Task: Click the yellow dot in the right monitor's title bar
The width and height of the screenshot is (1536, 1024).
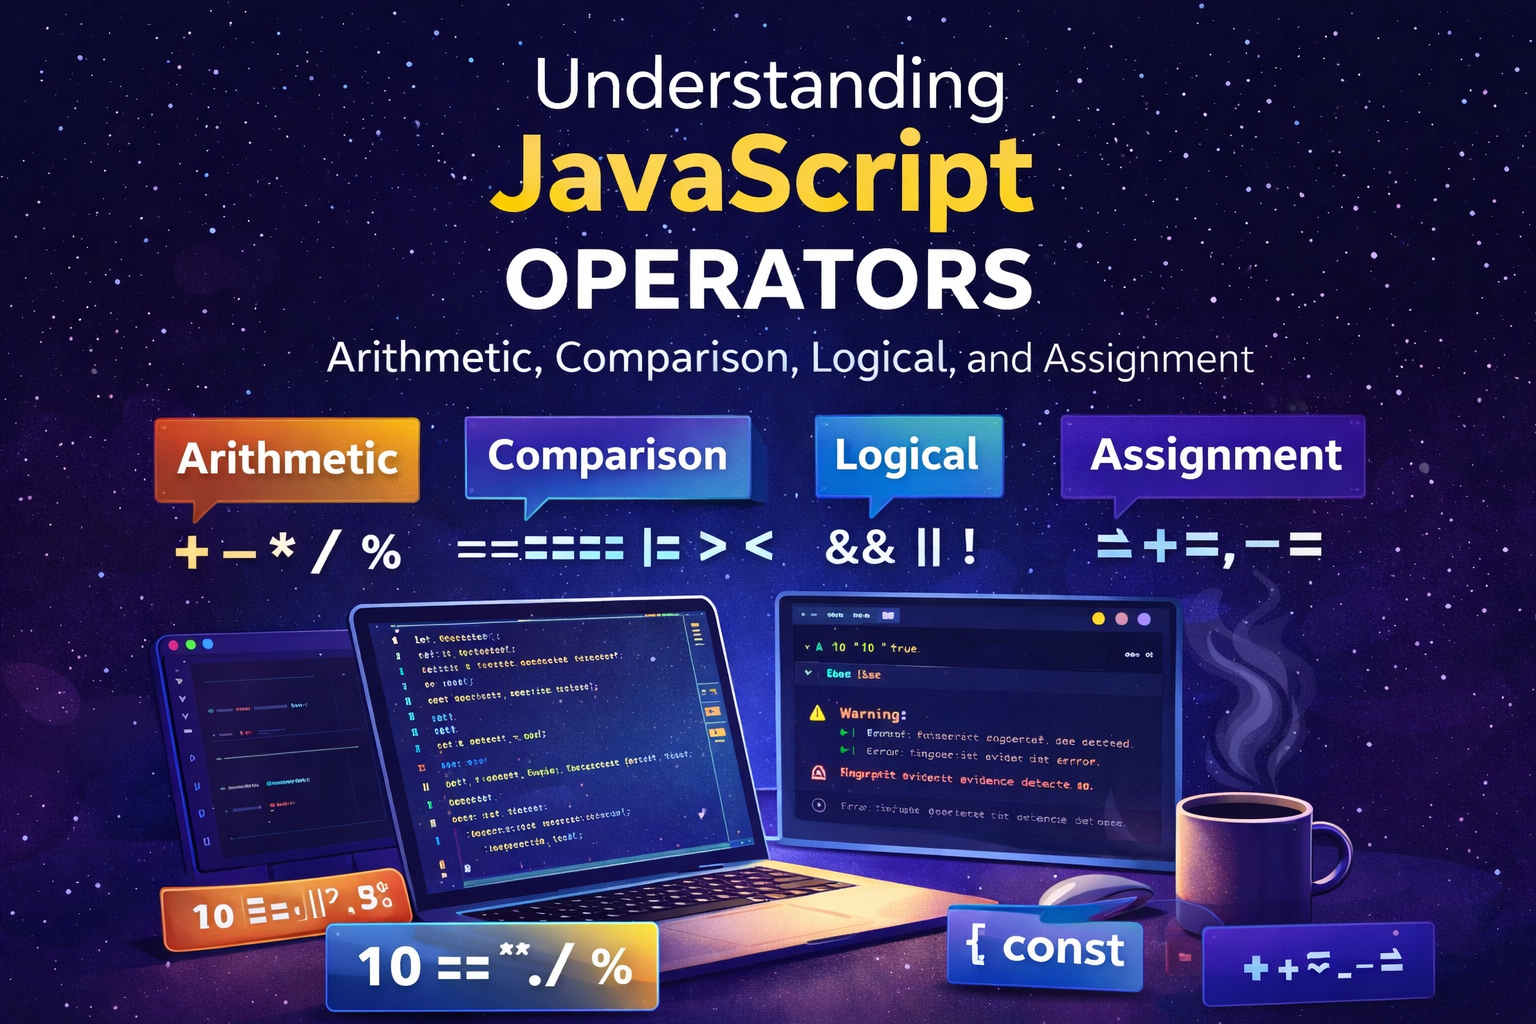Action: [x=1098, y=619]
